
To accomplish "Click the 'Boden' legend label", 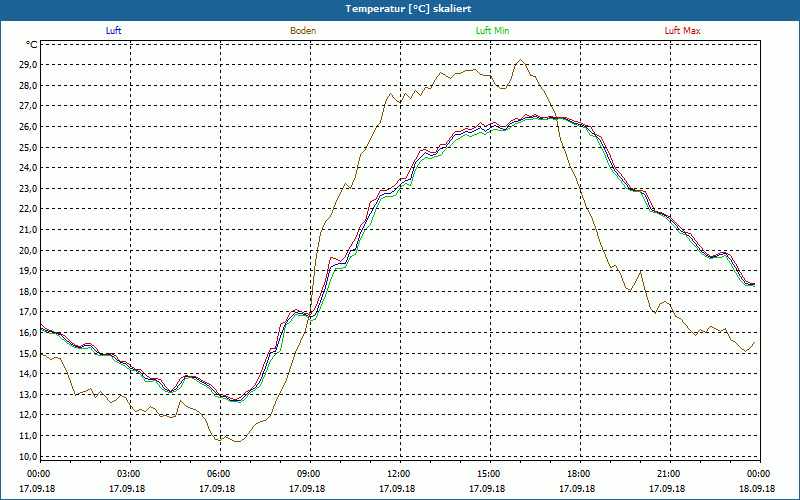I will 303,31.
